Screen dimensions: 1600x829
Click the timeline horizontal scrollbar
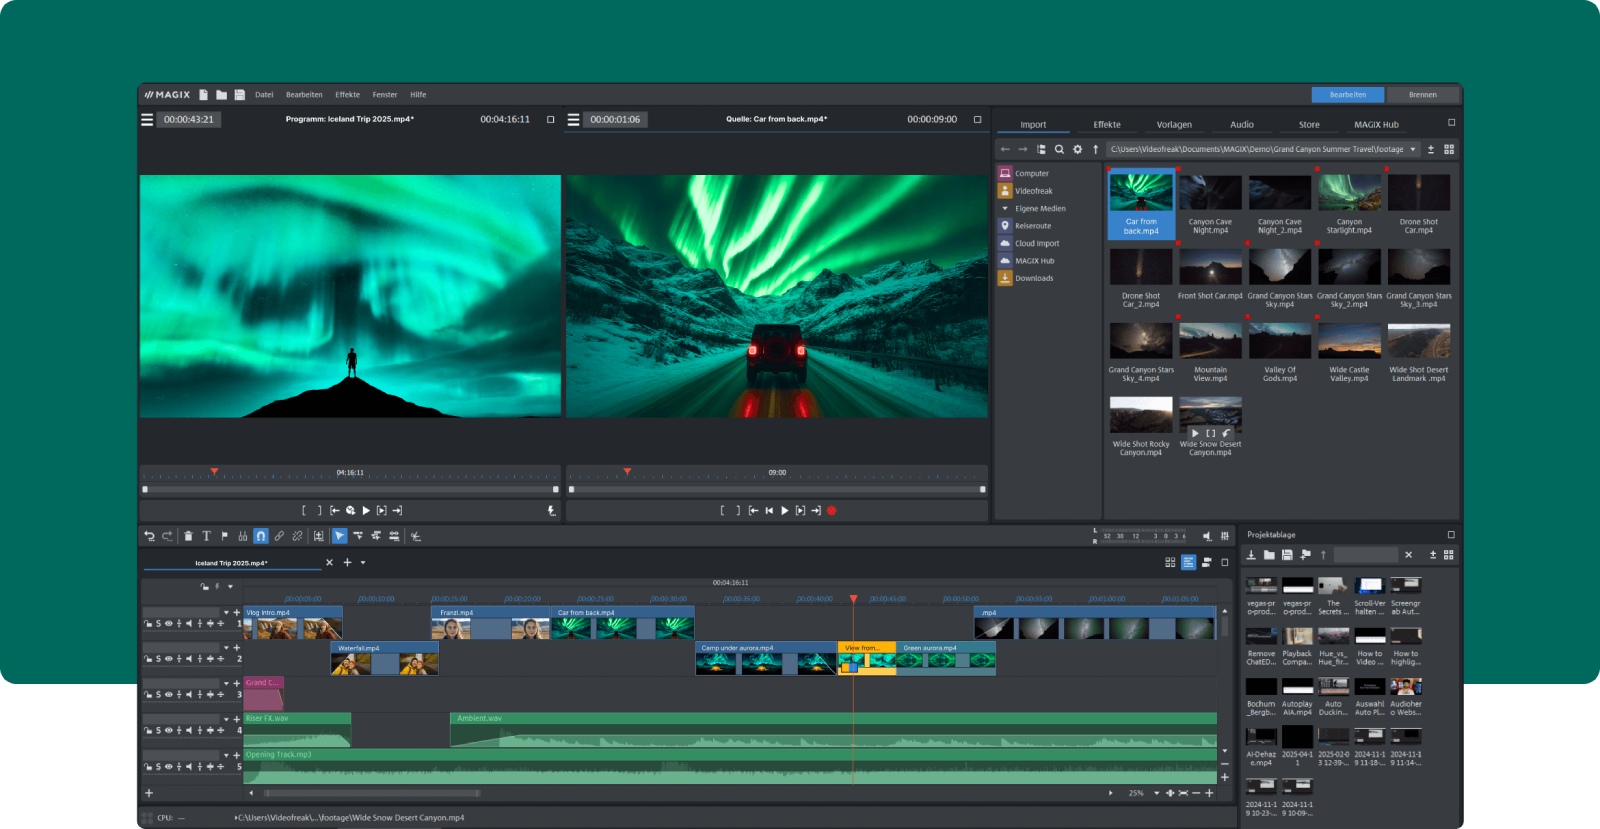370,793
